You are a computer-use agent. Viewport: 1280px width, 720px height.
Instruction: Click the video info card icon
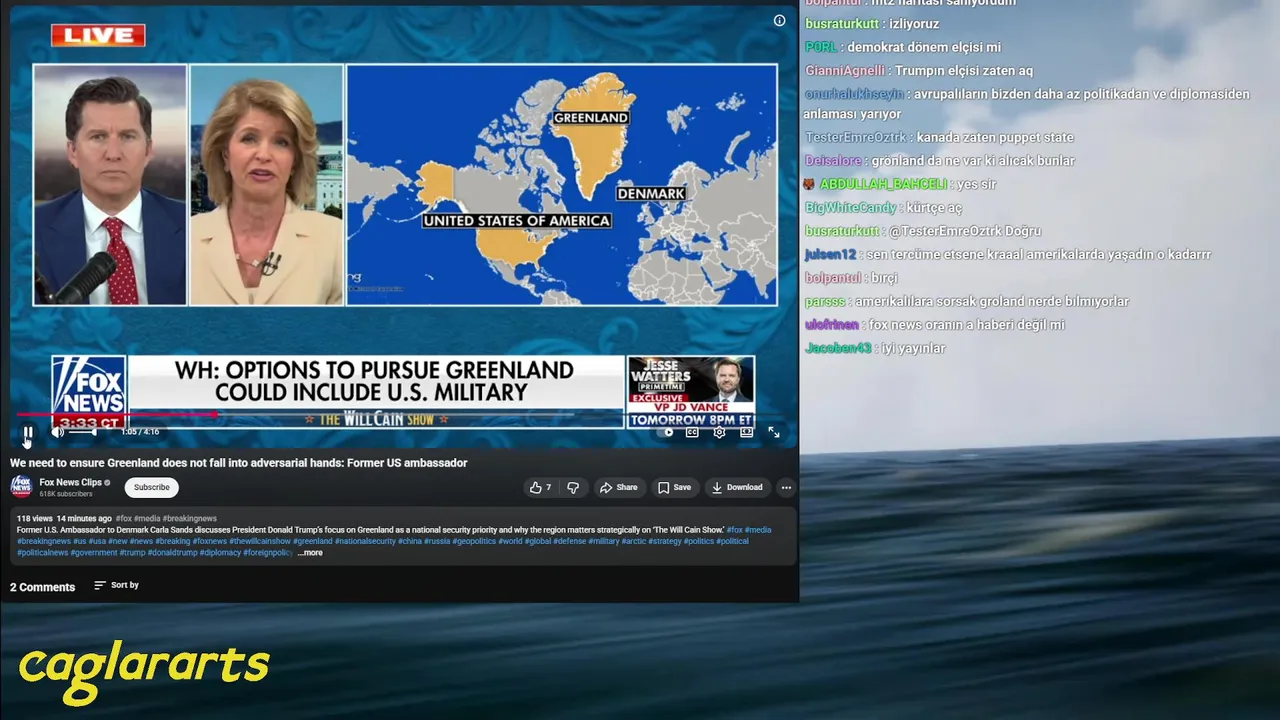[x=779, y=21]
